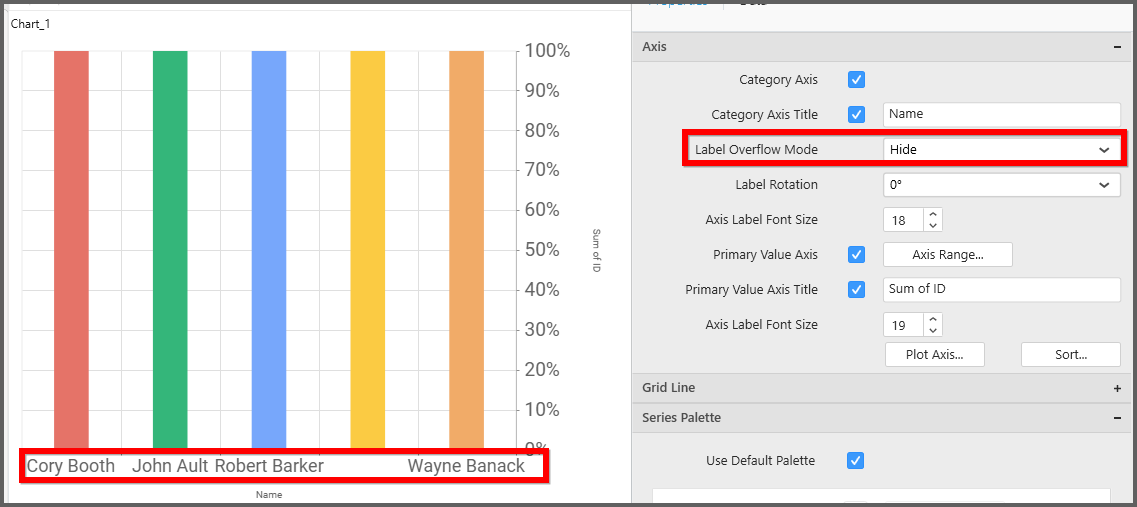This screenshot has width=1137, height=507.
Task: Expand the Grid Line section
Action: coord(1116,388)
